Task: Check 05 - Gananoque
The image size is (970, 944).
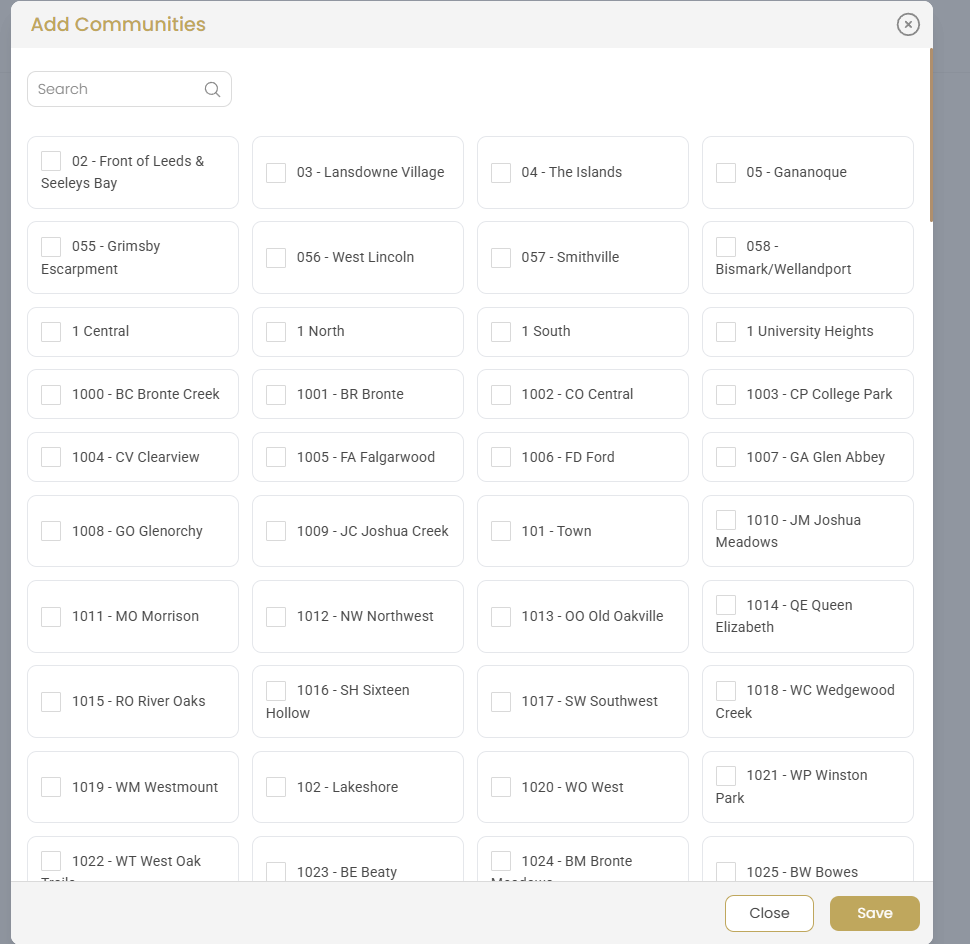Action: pos(726,172)
